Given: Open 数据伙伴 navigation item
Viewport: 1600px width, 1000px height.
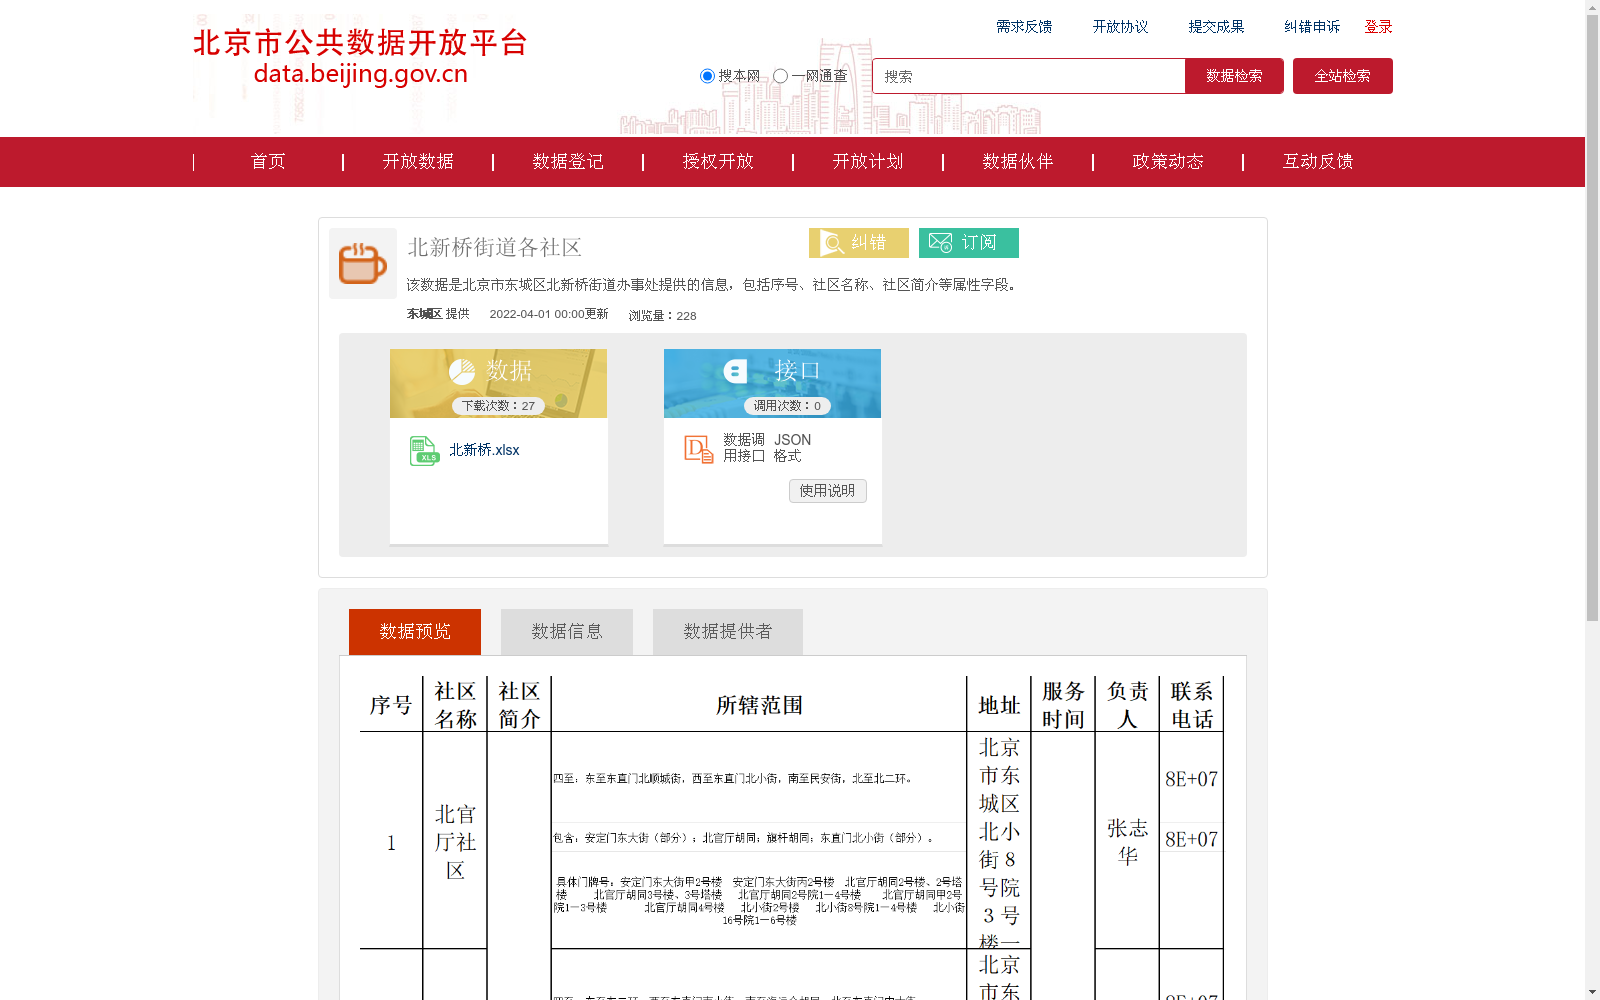Looking at the screenshot, I should click(1018, 162).
